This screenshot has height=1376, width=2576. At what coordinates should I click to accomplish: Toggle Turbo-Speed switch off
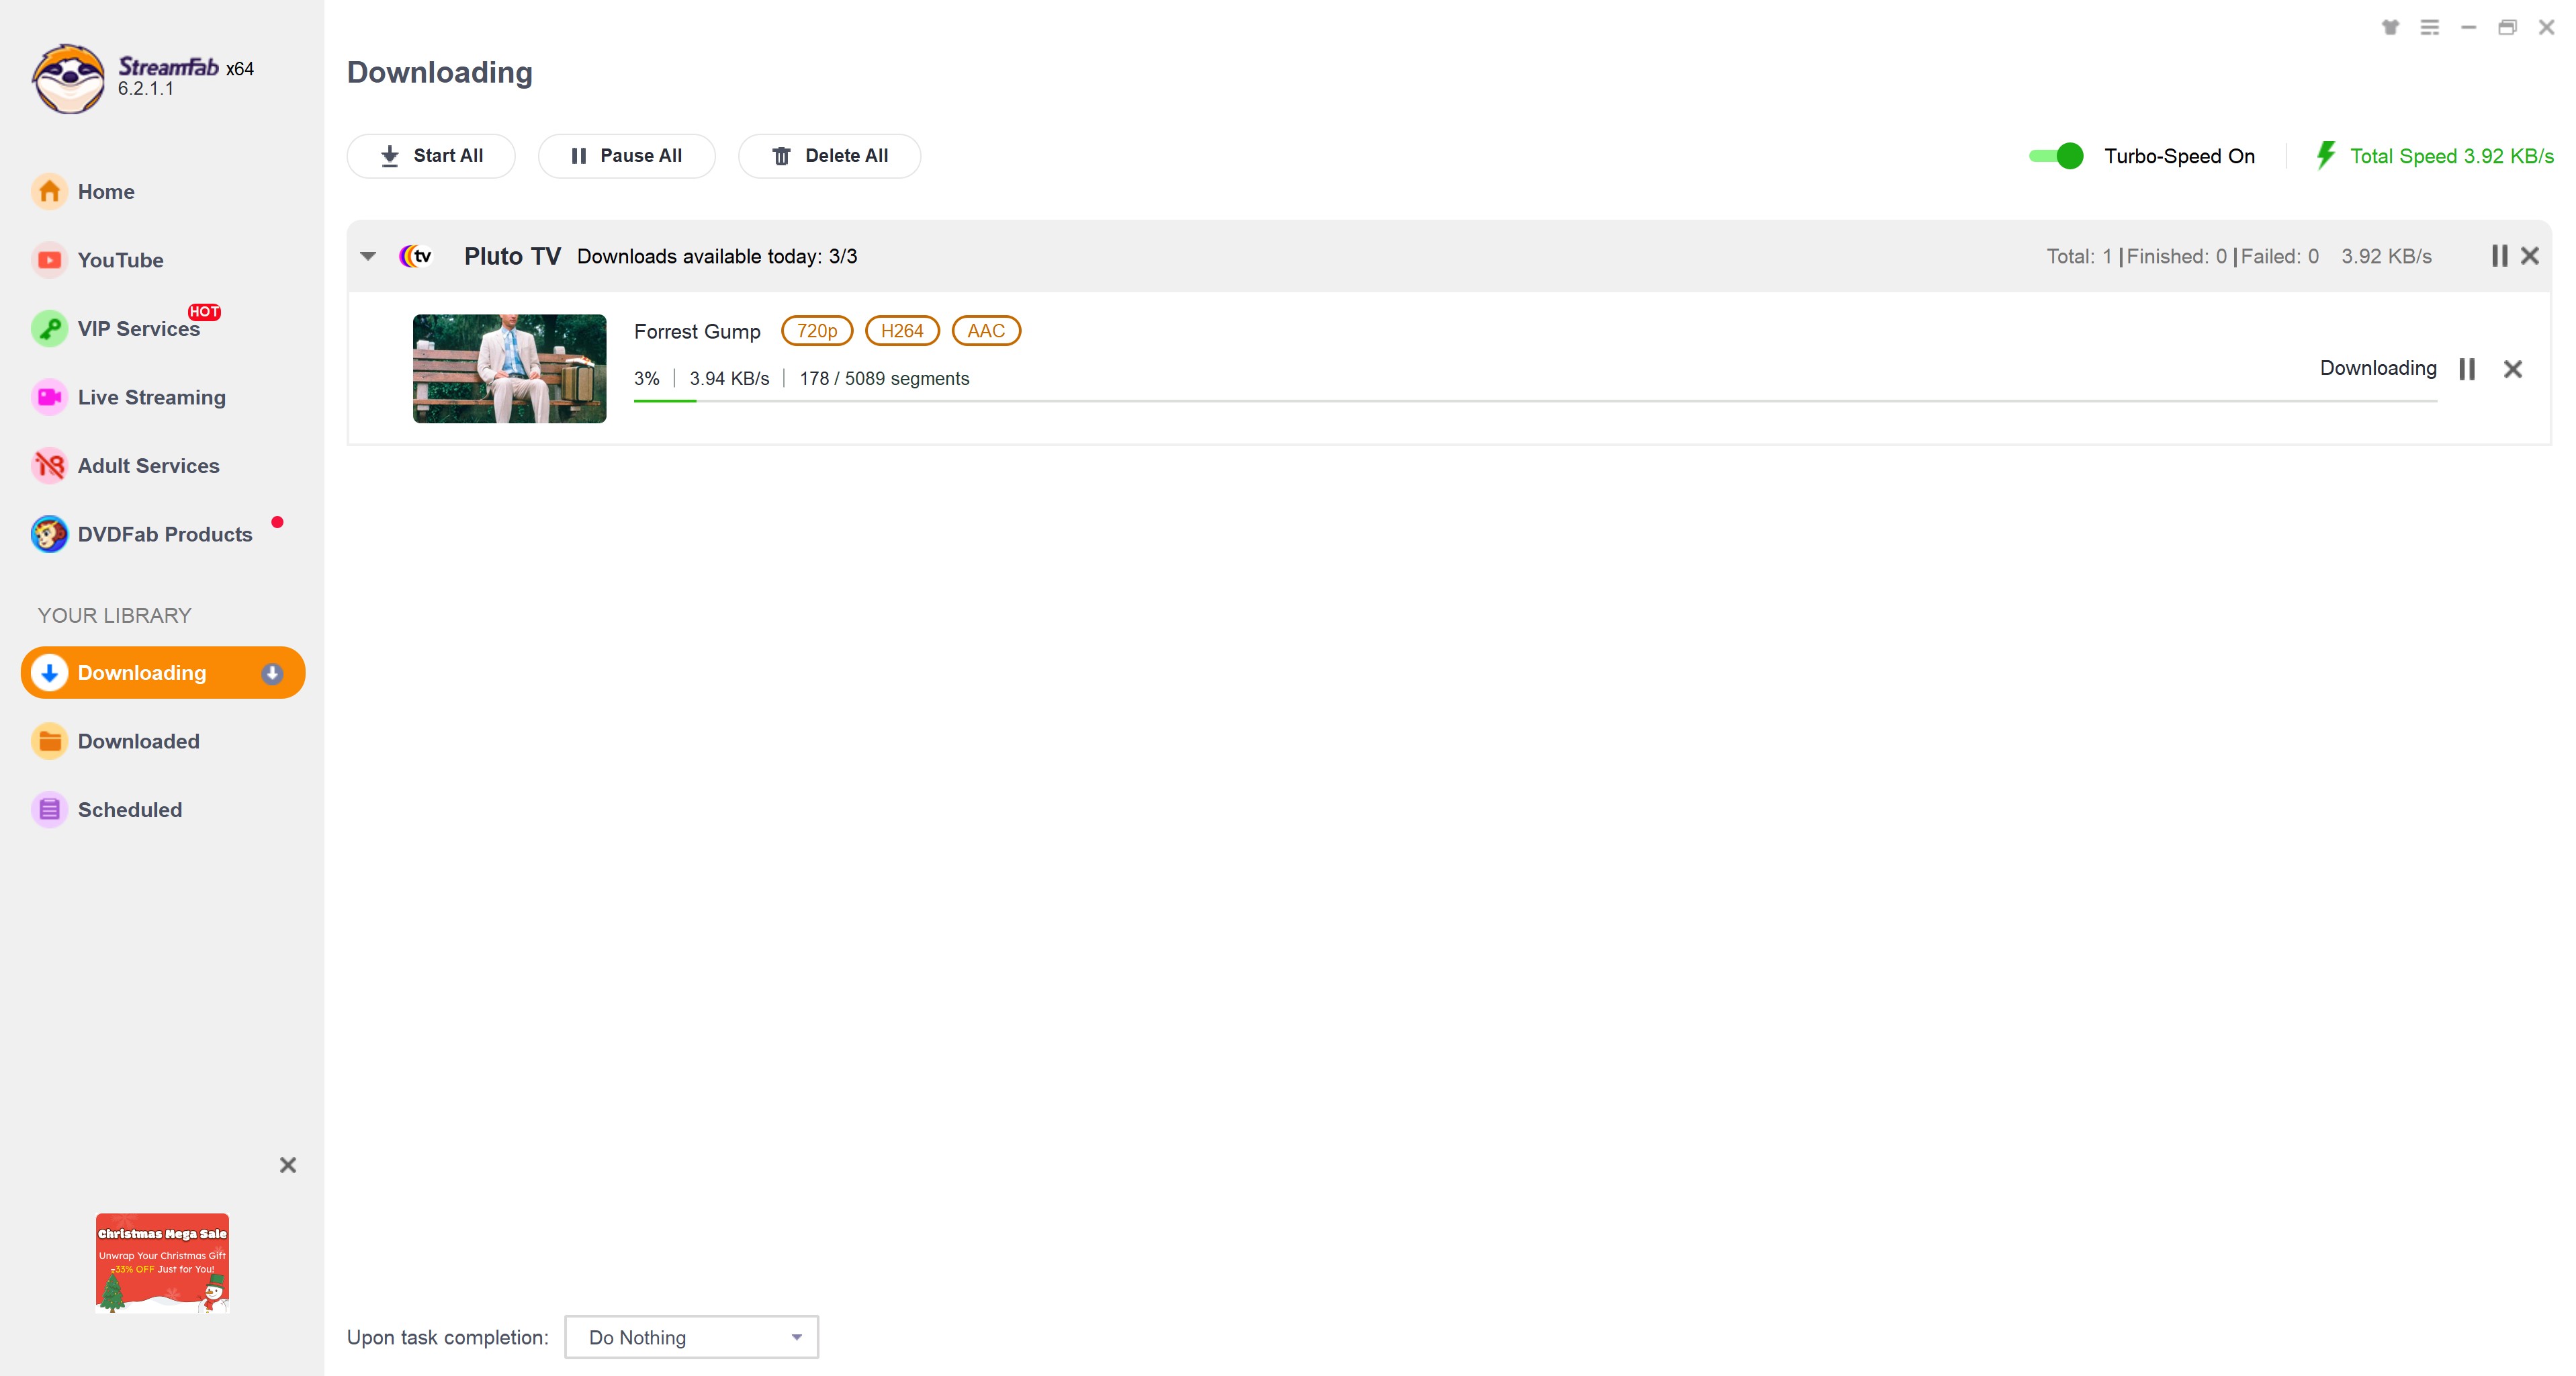tap(2056, 156)
